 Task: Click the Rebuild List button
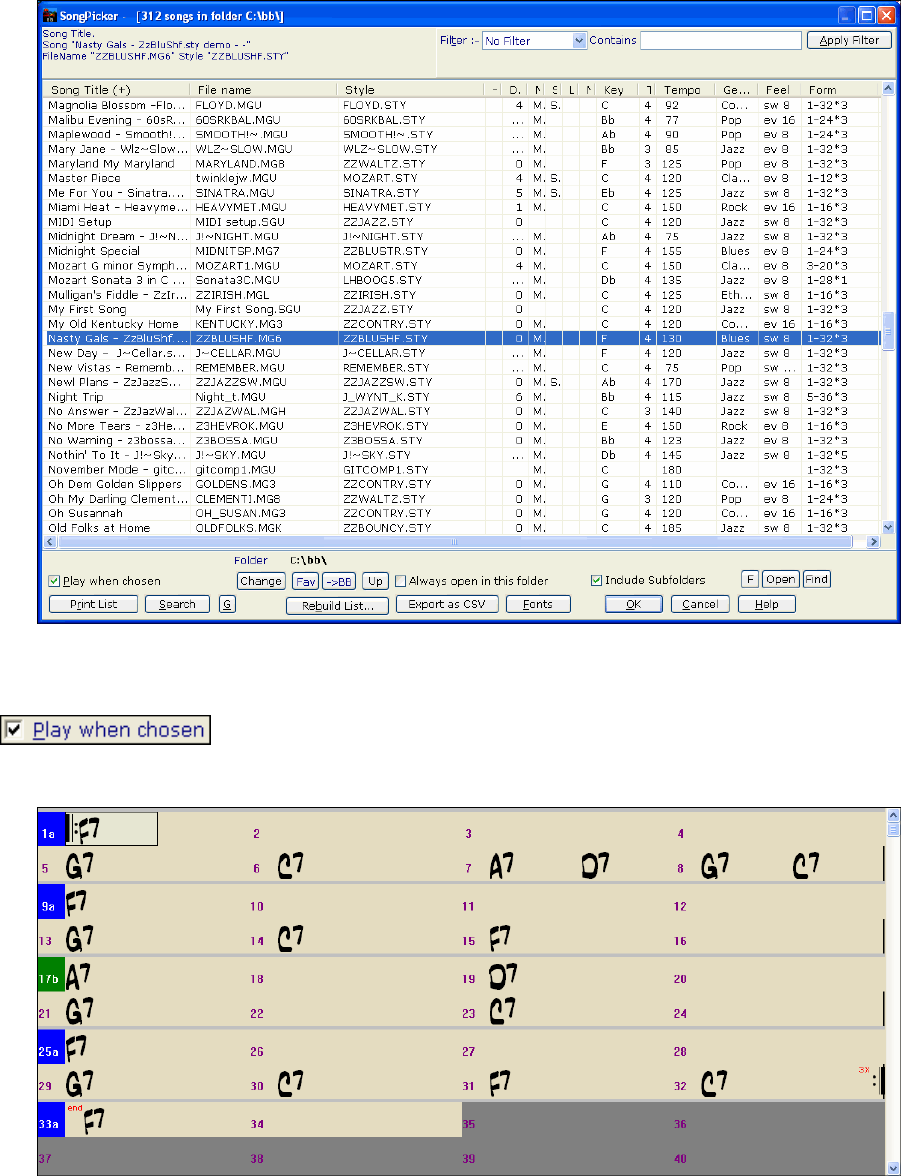point(338,604)
